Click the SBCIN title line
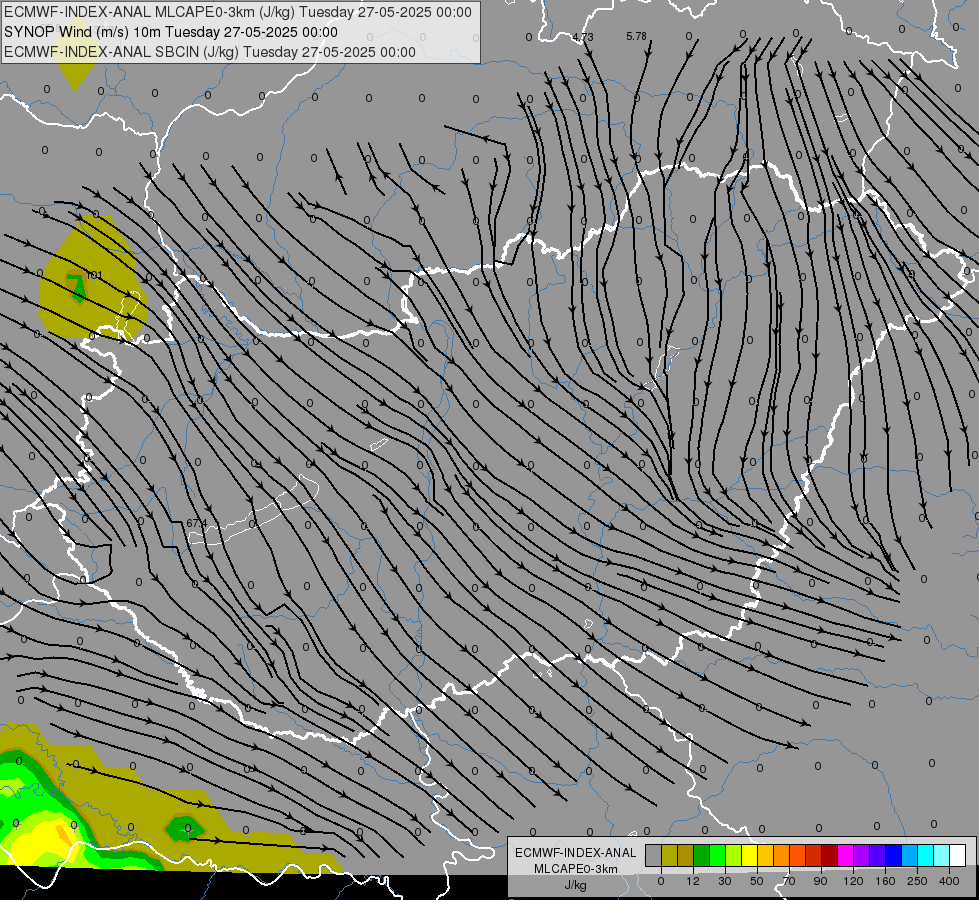 [210, 52]
